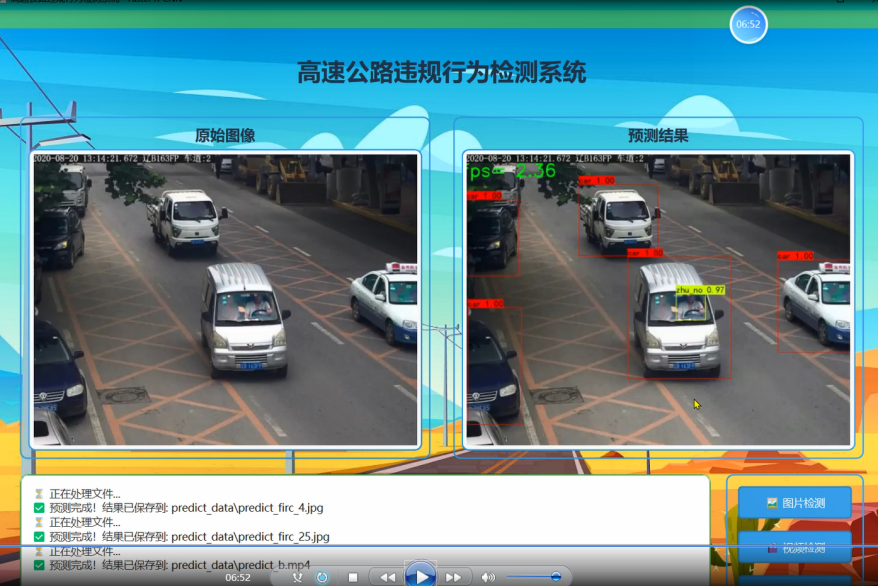Toggle the repeat loop button

coord(322,577)
